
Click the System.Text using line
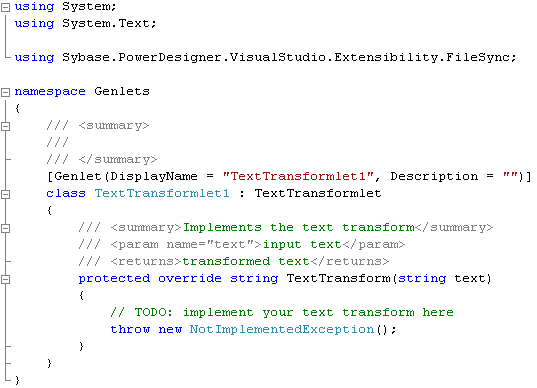click(x=85, y=23)
